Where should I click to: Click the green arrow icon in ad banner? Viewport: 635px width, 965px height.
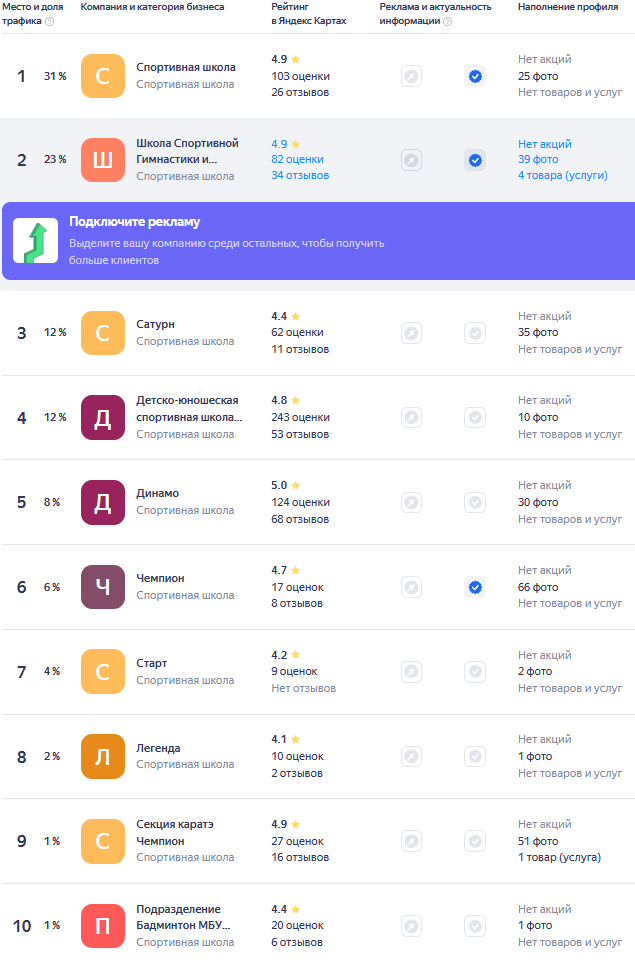click(36, 241)
